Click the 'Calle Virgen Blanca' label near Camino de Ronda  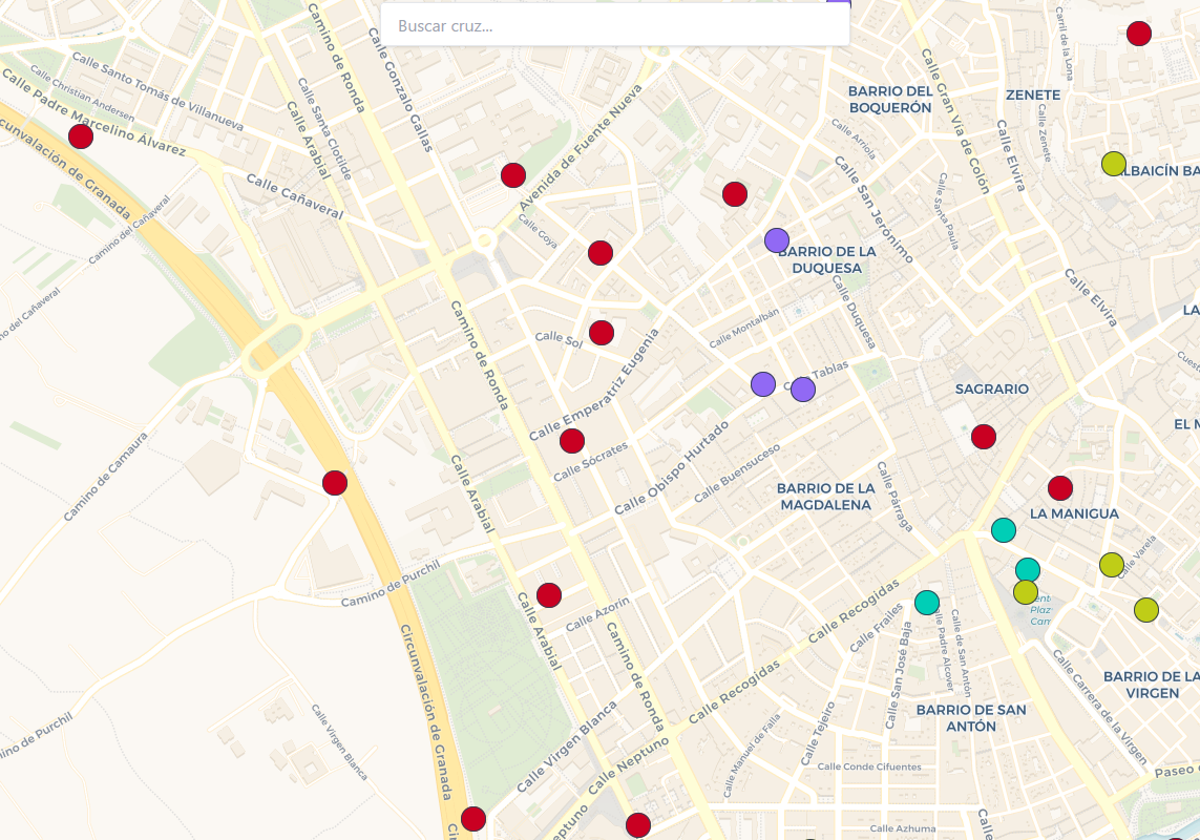tap(568, 746)
